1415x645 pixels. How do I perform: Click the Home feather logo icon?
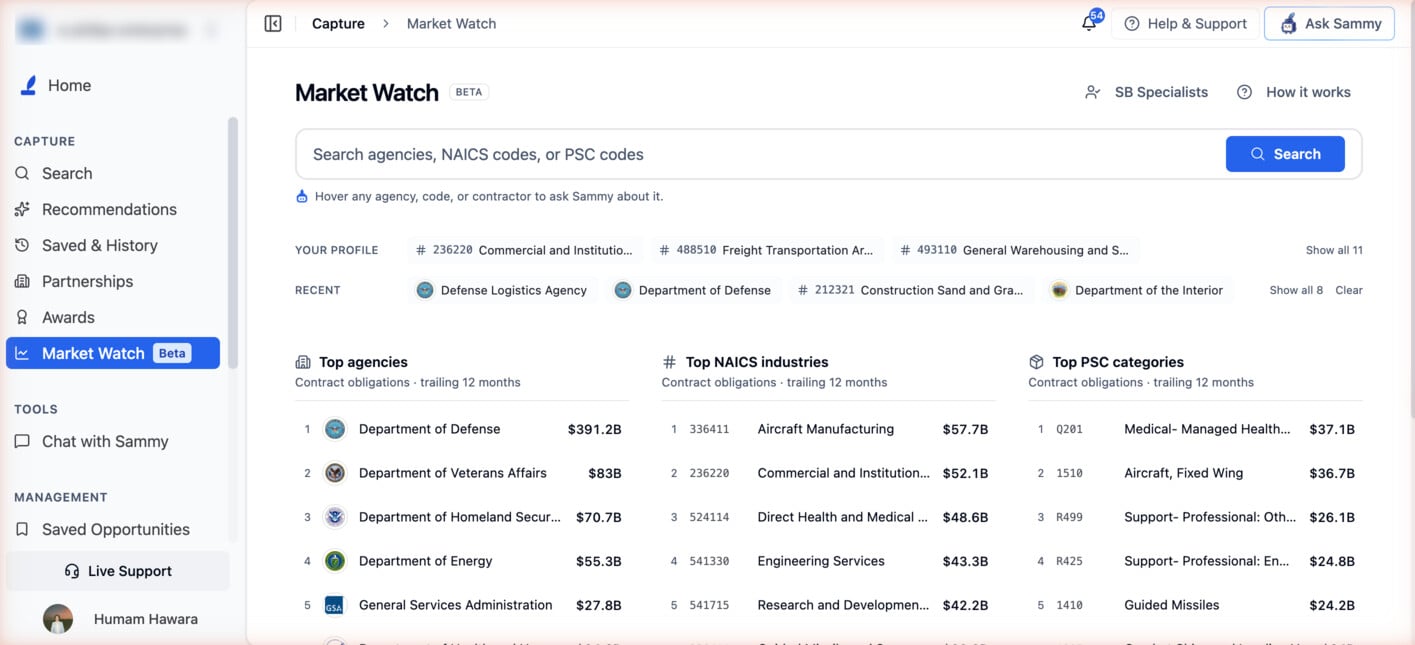pyautogui.click(x=28, y=85)
